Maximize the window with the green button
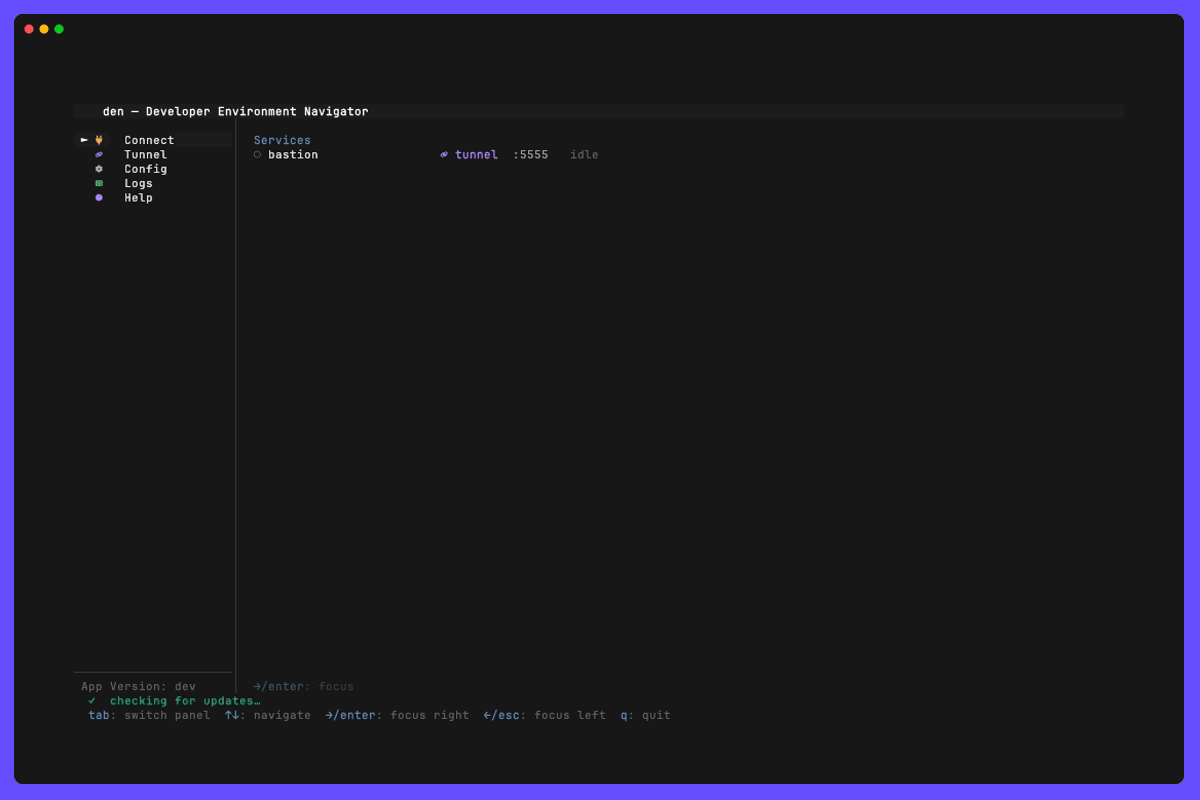Image resolution: width=1200 pixels, height=800 pixels. [x=59, y=29]
